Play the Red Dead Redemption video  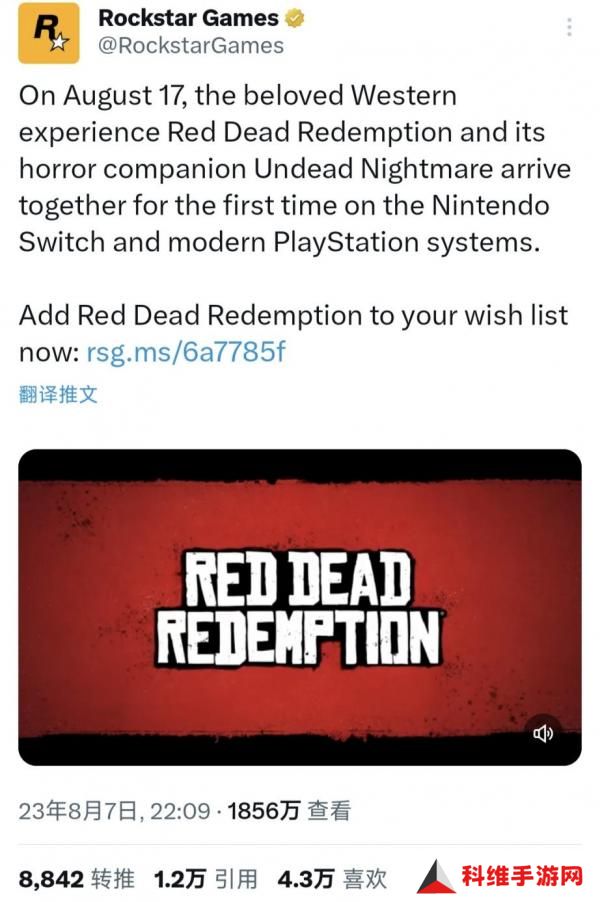point(300,607)
